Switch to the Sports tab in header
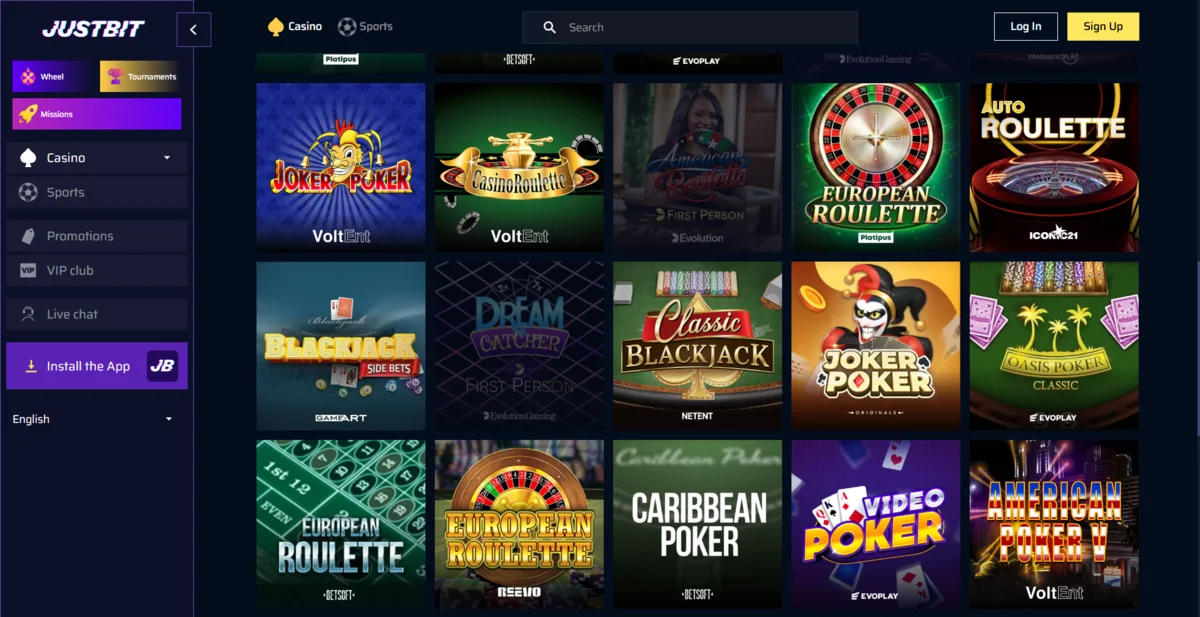Image resolution: width=1200 pixels, height=617 pixels. [365, 27]
